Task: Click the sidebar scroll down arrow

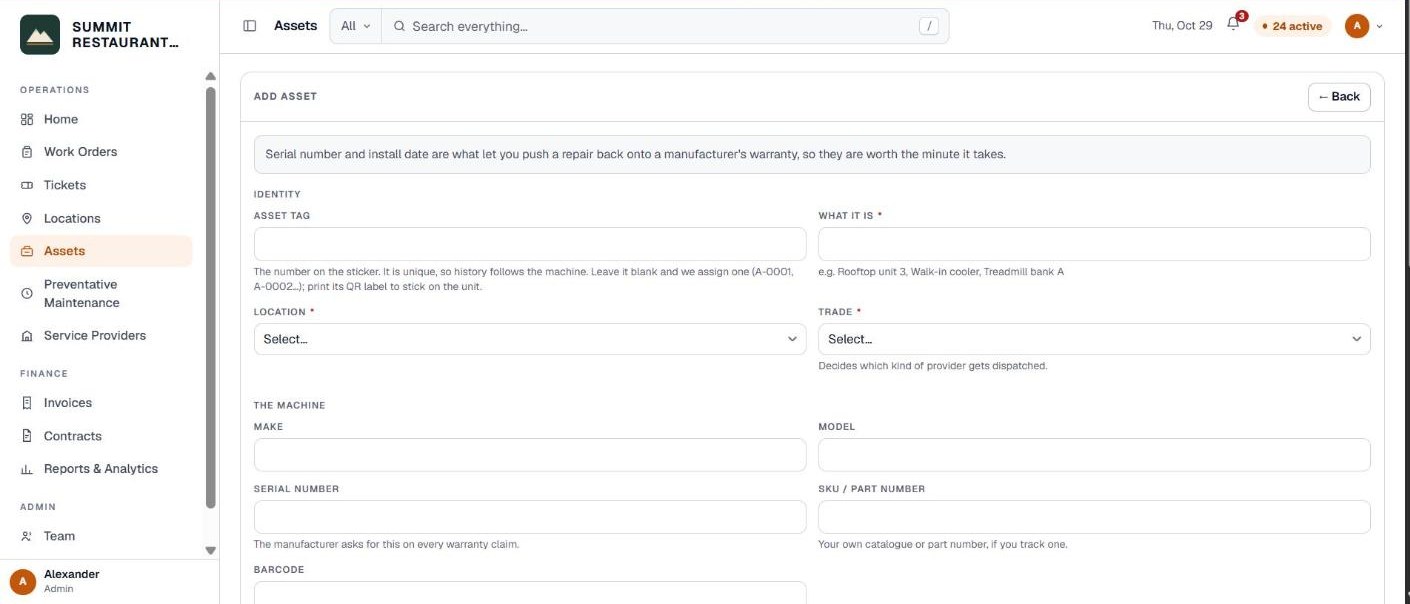Action: [x=210, y=550]
